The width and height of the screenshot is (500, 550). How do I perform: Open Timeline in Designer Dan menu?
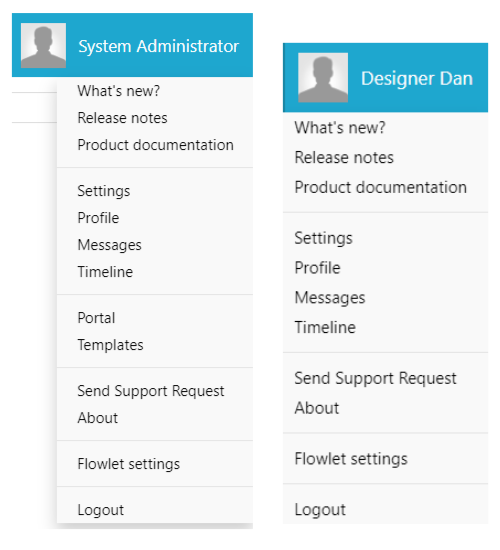(x=325, y=327)
